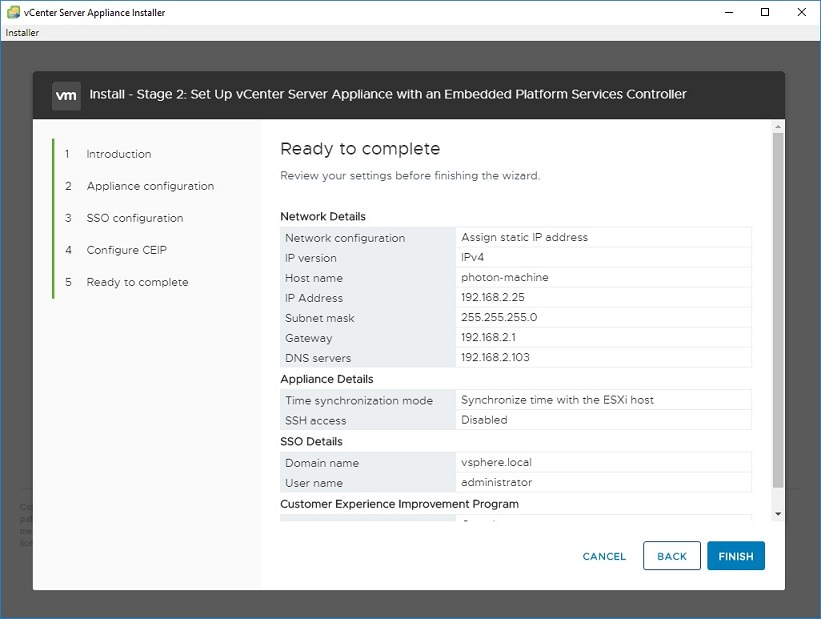Screen dimensions: 821x619
Task: Click the 'Time synchronization mode' row label
Action: click(359, 401)
